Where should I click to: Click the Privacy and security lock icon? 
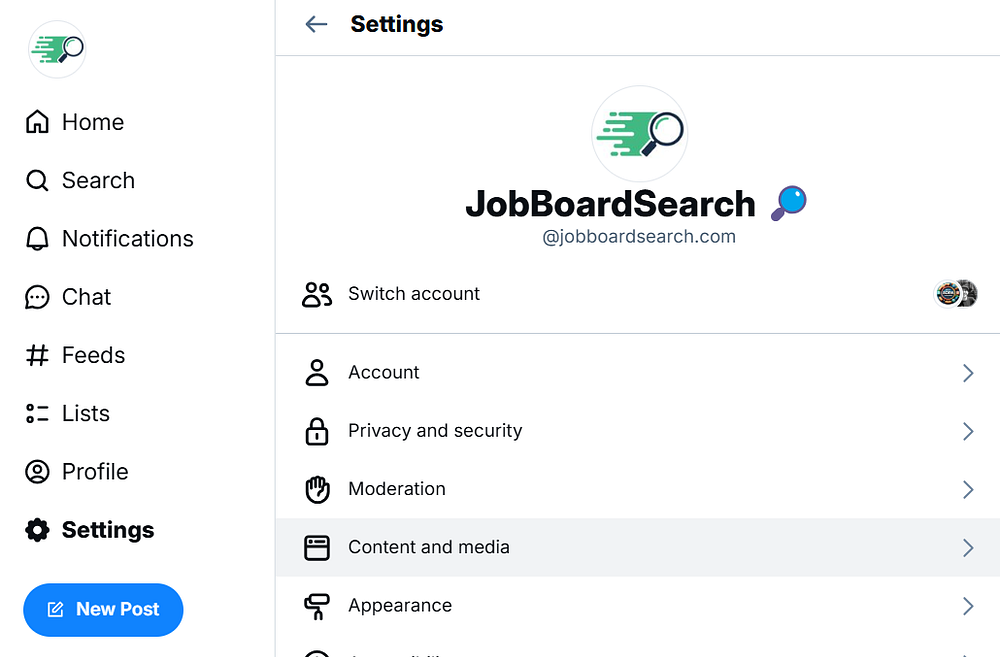click(317, 431)
